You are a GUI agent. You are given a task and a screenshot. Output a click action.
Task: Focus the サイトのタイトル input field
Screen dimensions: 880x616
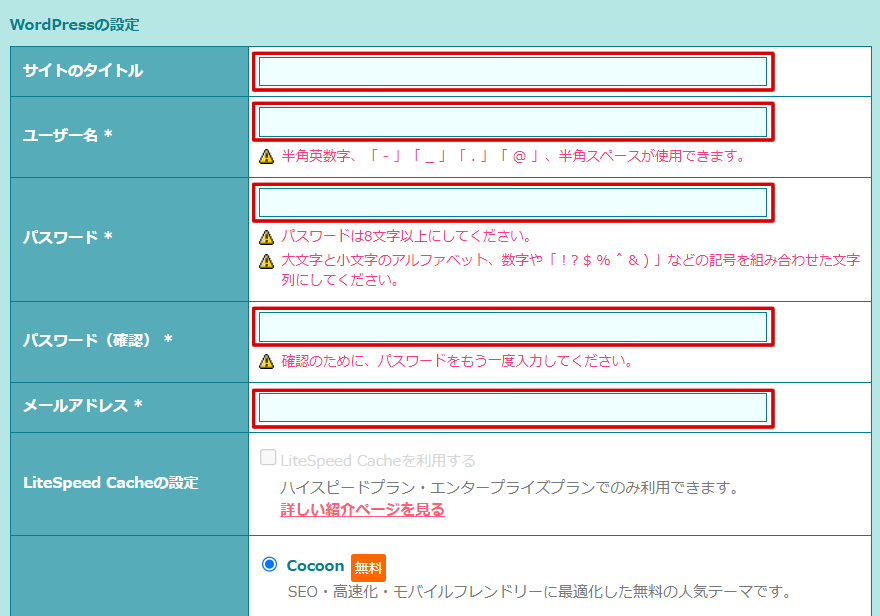coord(513,71)
